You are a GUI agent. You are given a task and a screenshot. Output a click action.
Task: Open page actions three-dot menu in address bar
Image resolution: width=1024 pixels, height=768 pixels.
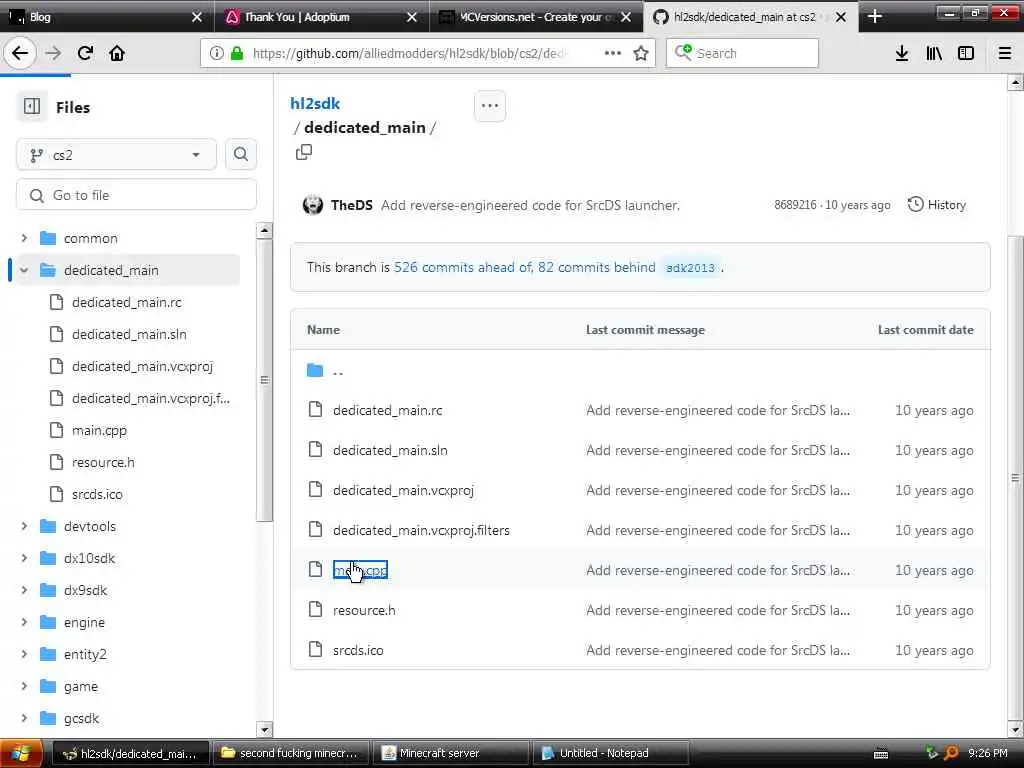point(613,53)
